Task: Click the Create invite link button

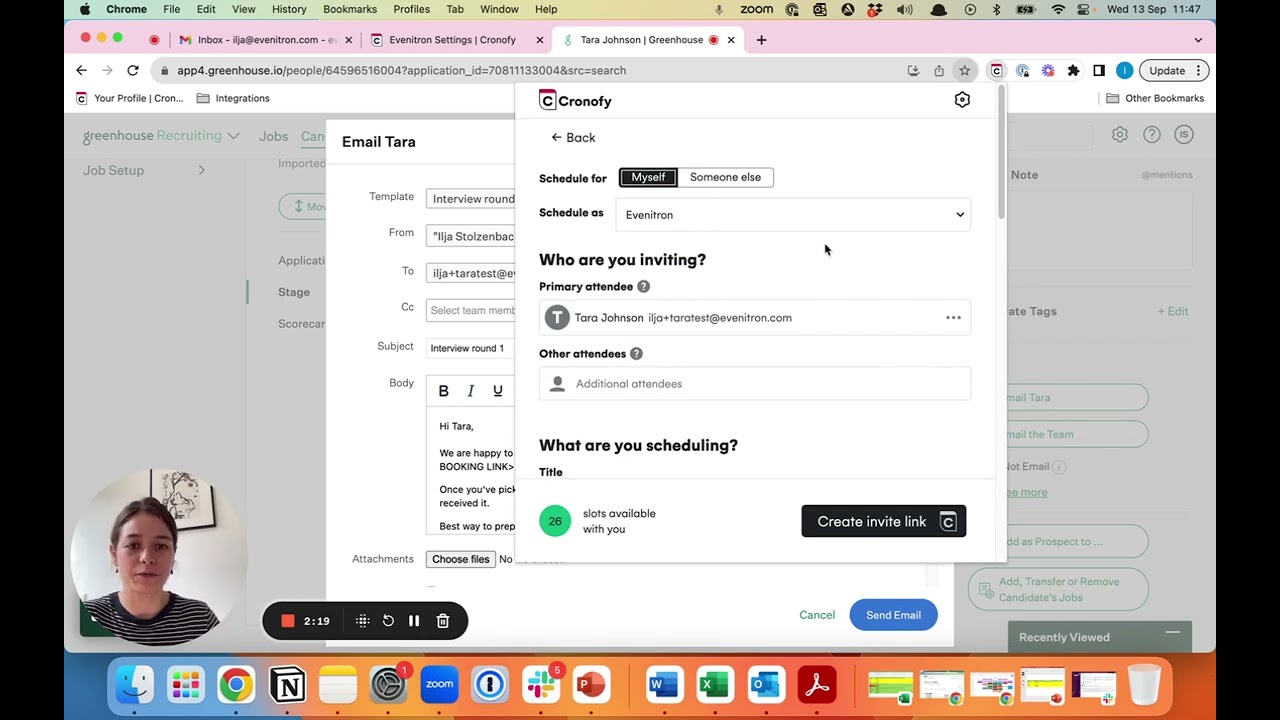Action: pyautogui.click(x=884, y=521)
